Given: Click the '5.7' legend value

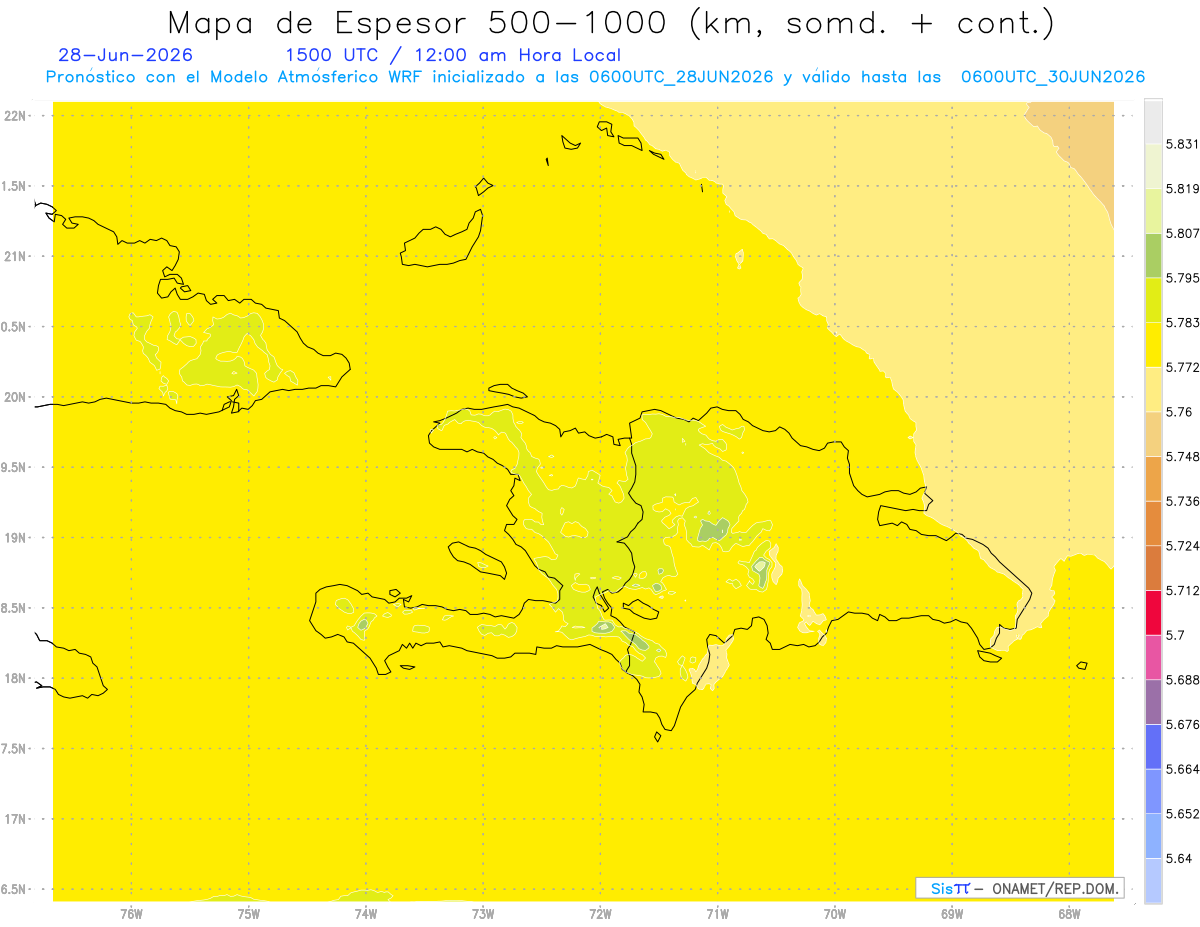Looking at the screenshot, I should point(1175,635).
